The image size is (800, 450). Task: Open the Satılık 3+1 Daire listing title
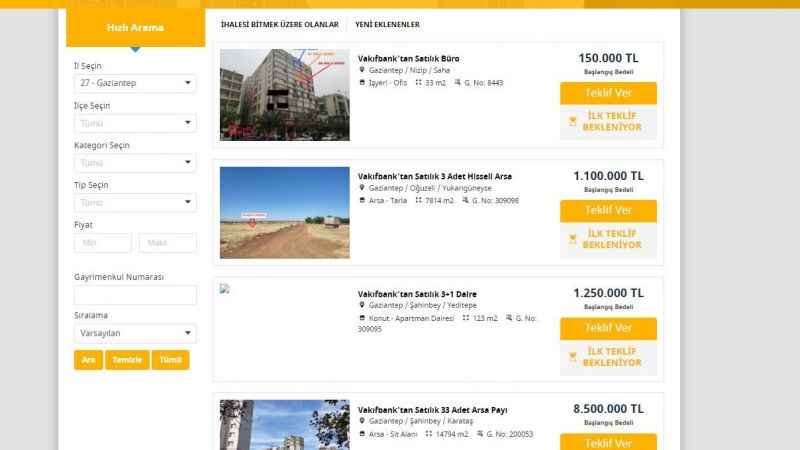point(417,294)
